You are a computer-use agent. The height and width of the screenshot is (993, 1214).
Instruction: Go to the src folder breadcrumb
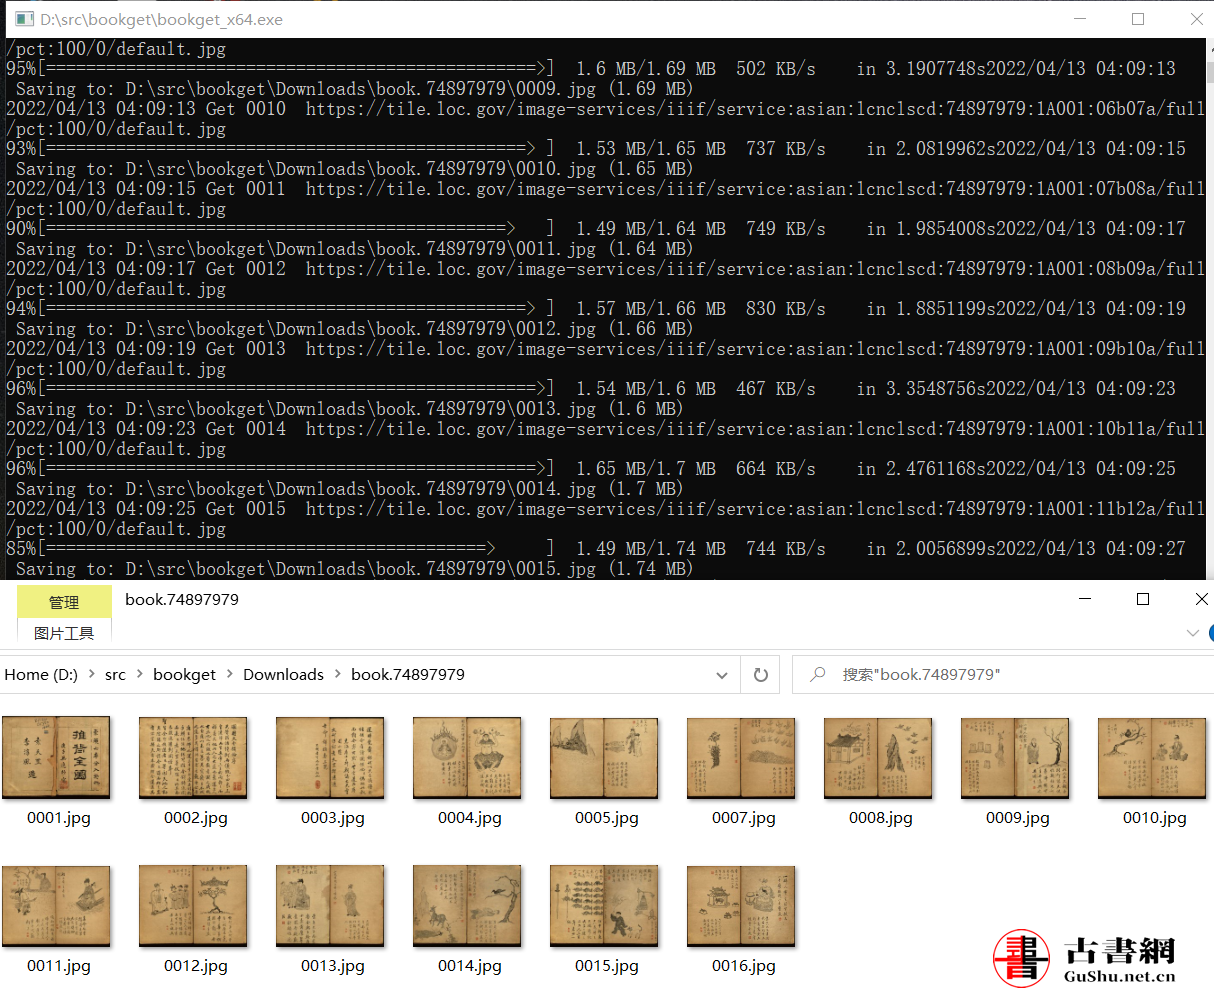point(115,675)
